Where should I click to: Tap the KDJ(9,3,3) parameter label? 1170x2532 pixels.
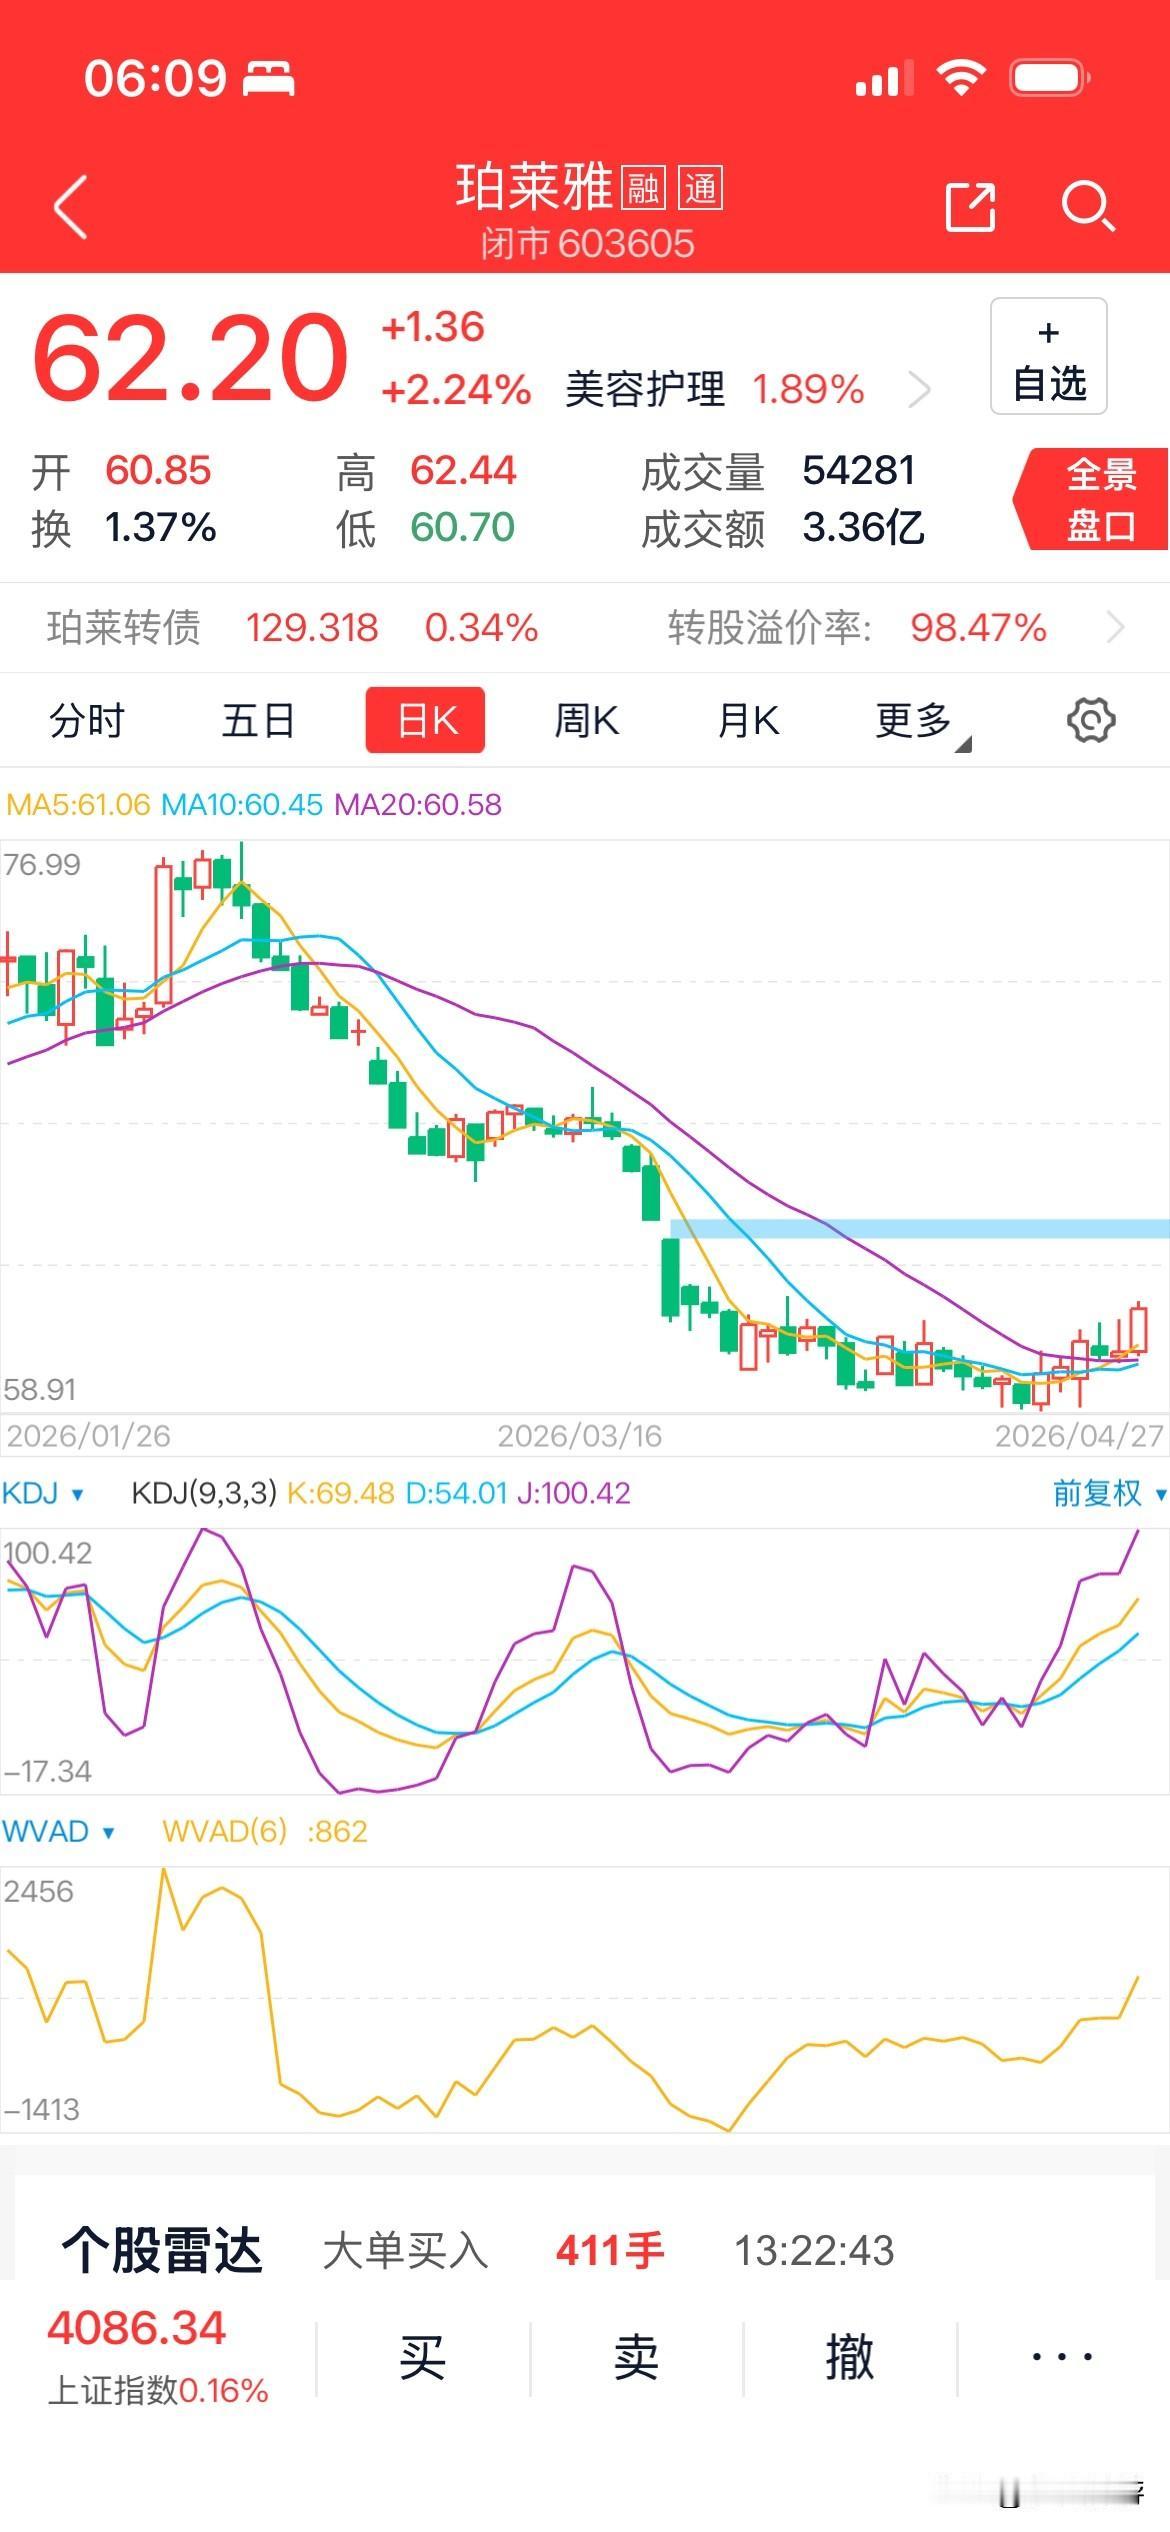204,1493
